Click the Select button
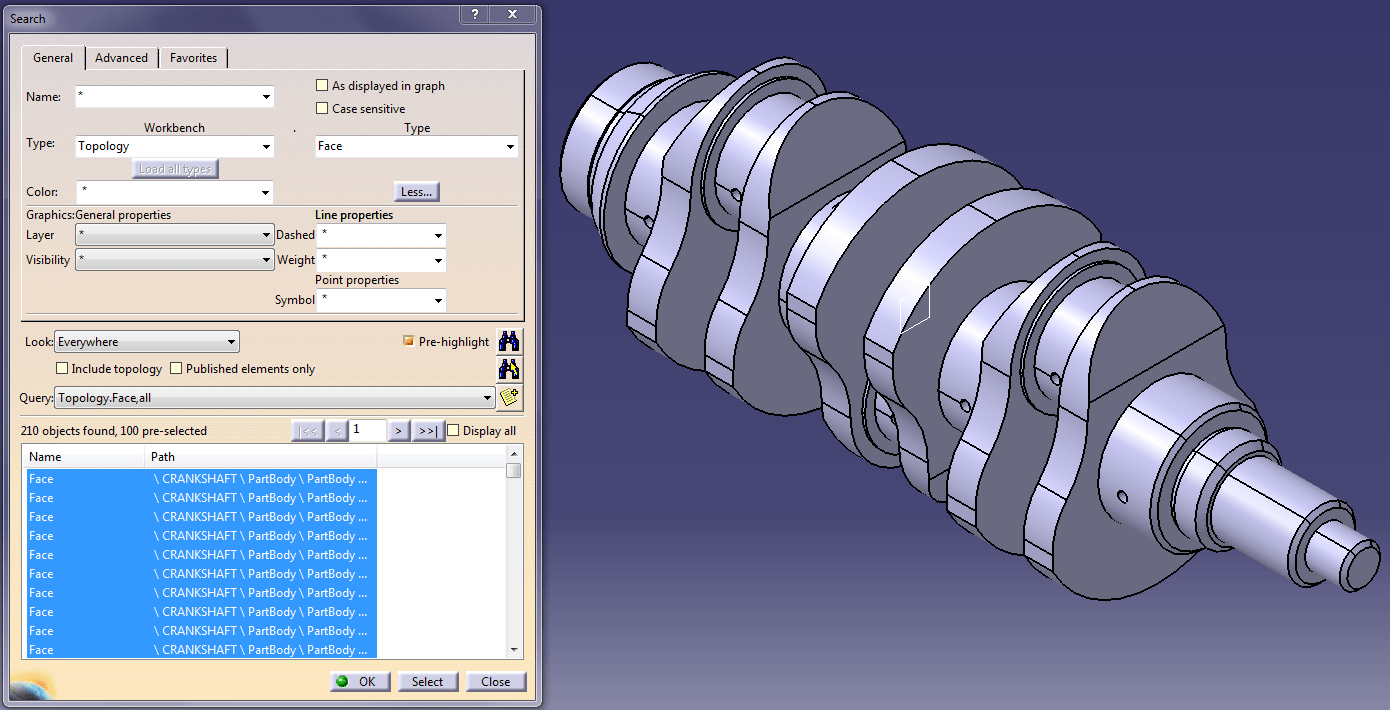This screenshot has width=1390, height=710. (x=427, y=682)
